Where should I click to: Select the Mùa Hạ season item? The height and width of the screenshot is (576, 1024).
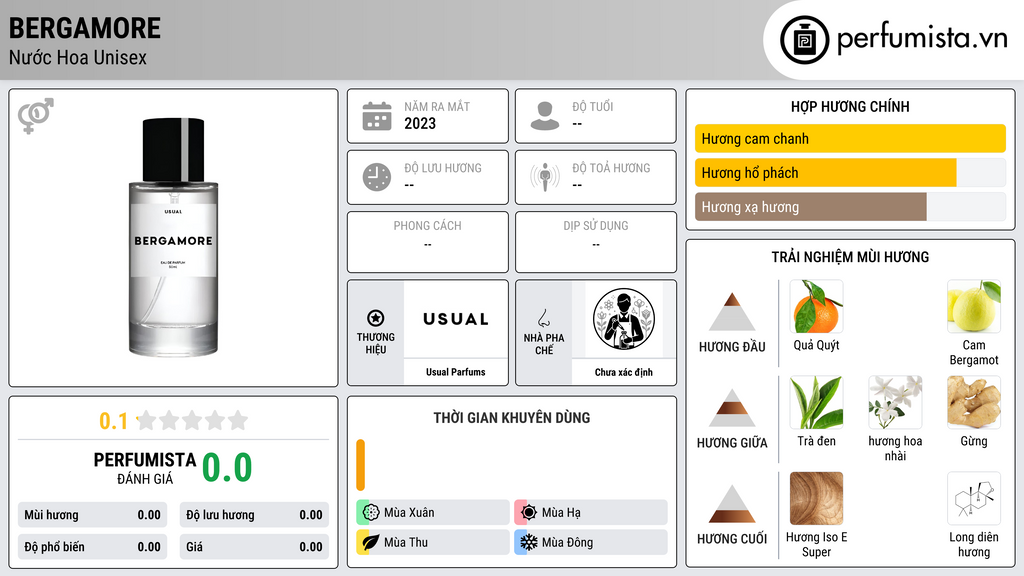click(x=591, y=513)
